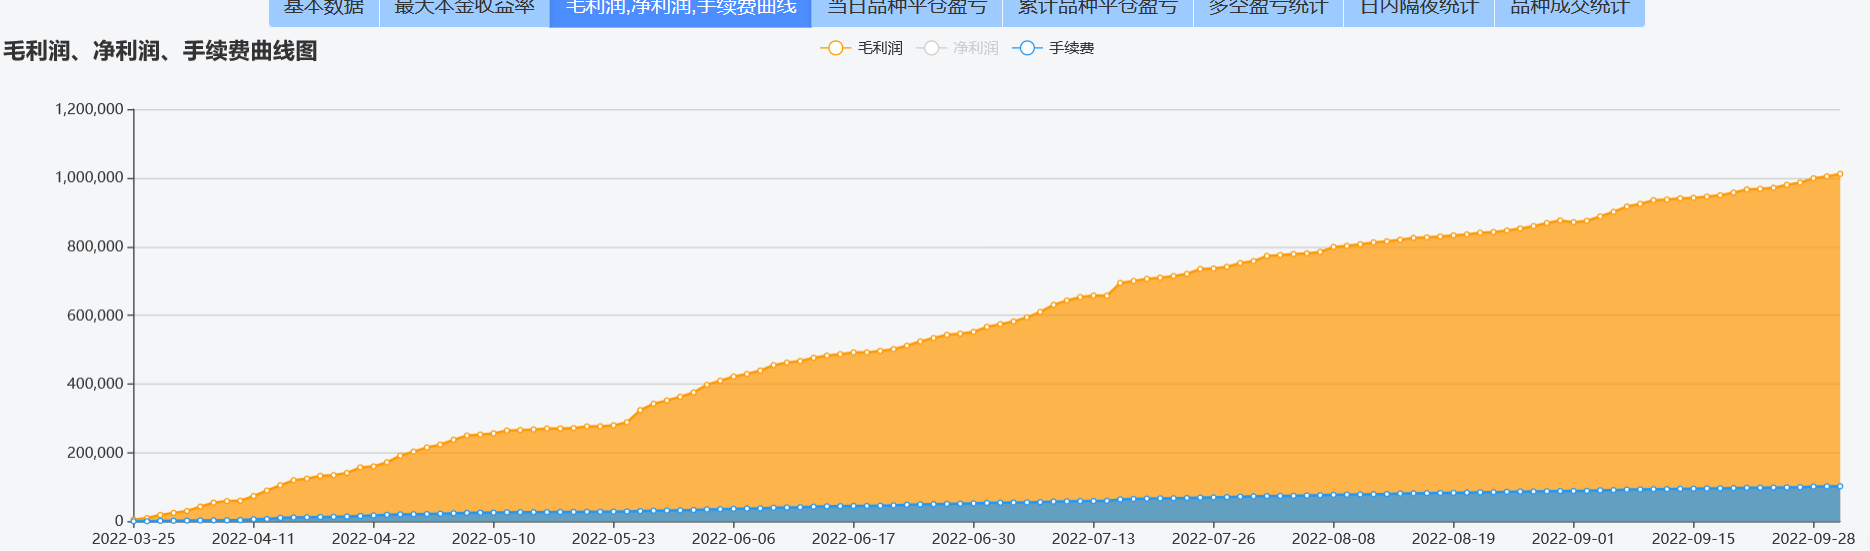Click the 200,000 y-axis label
This screenshot has width=1870, height=551.
(x=95, y=453)
